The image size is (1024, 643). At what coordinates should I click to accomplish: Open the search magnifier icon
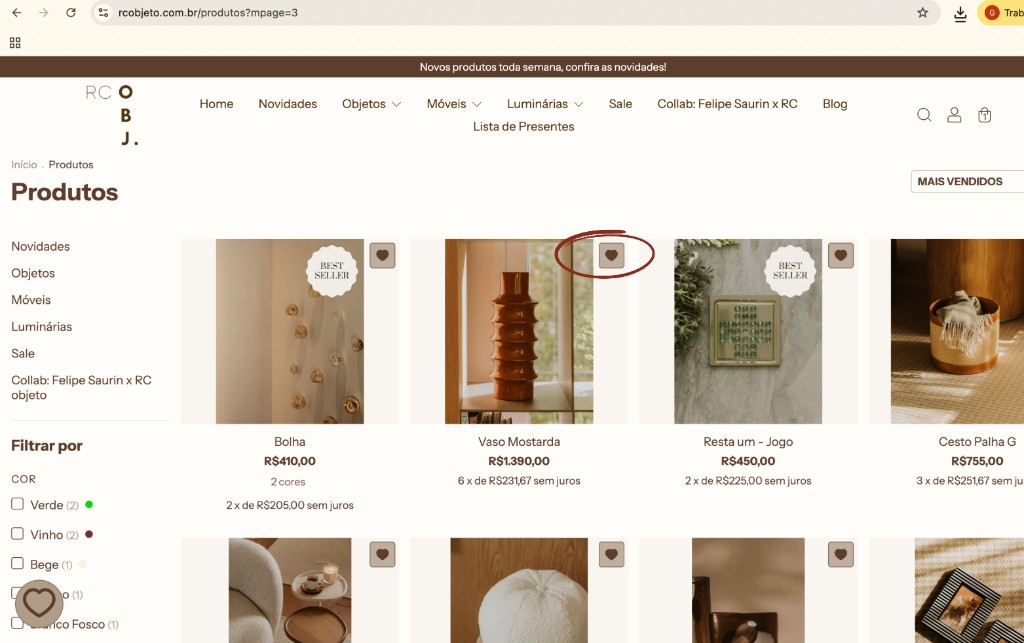(923, 115)
